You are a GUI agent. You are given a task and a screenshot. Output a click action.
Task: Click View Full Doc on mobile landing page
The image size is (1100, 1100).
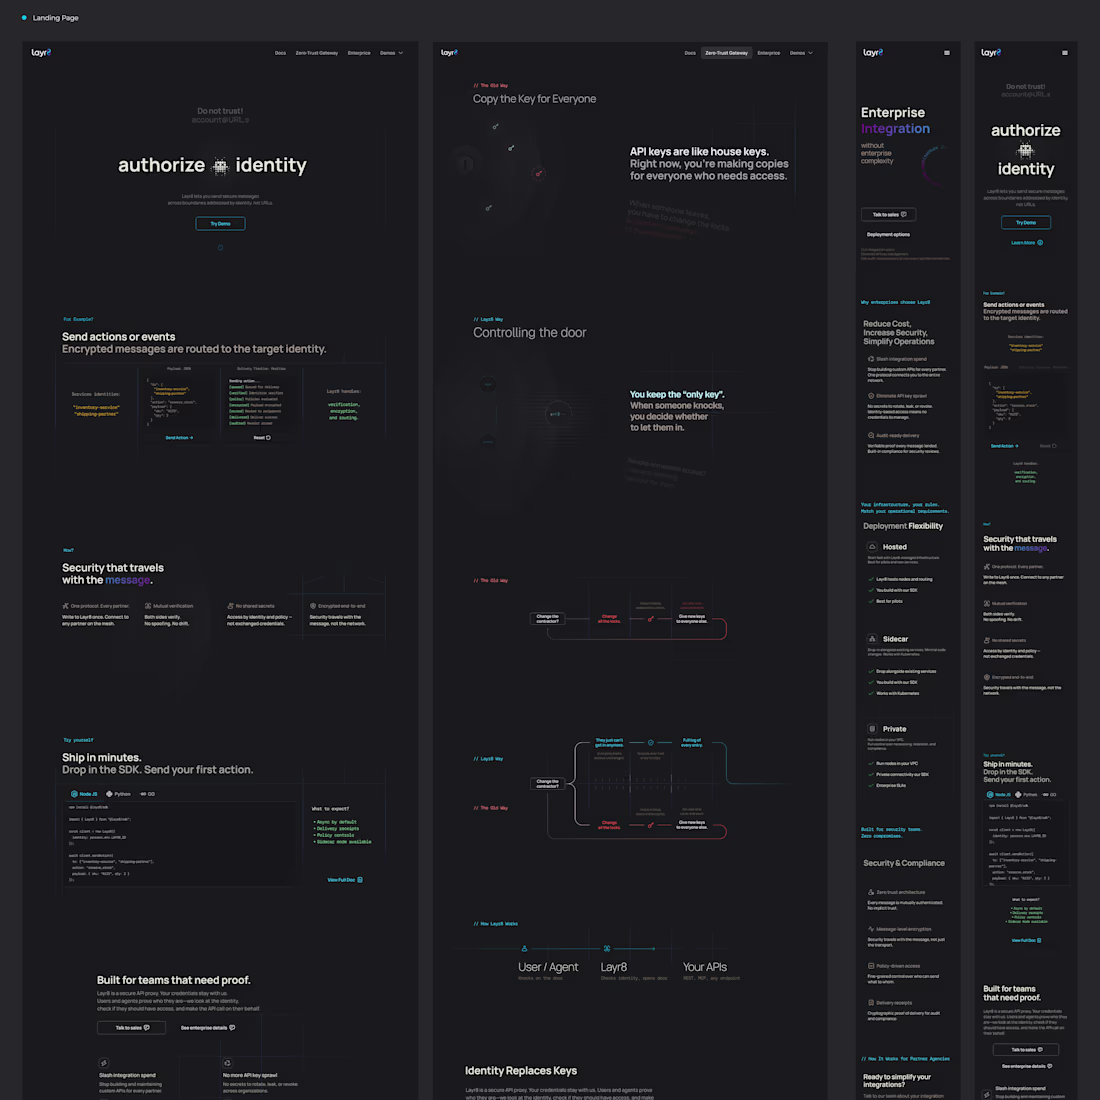click(x=1026, y=939)
